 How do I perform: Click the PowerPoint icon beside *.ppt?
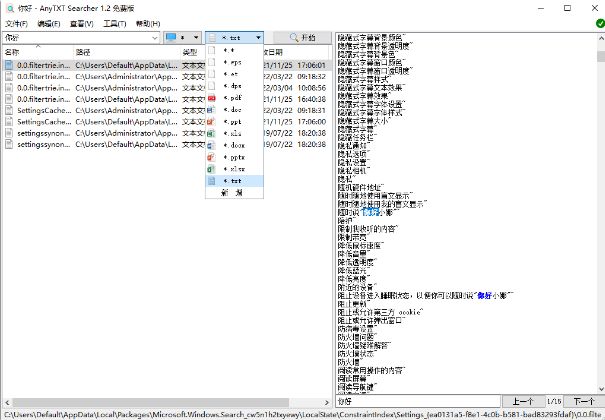(211, 122)
